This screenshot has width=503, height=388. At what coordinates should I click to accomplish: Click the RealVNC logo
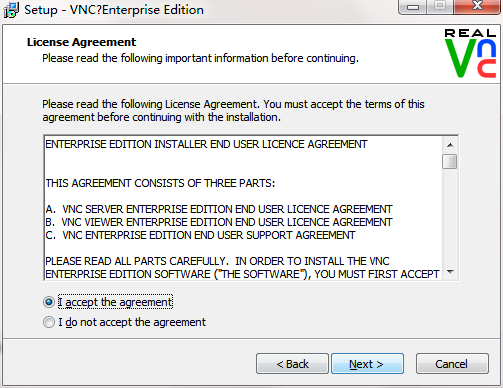(x=470, y=53)
